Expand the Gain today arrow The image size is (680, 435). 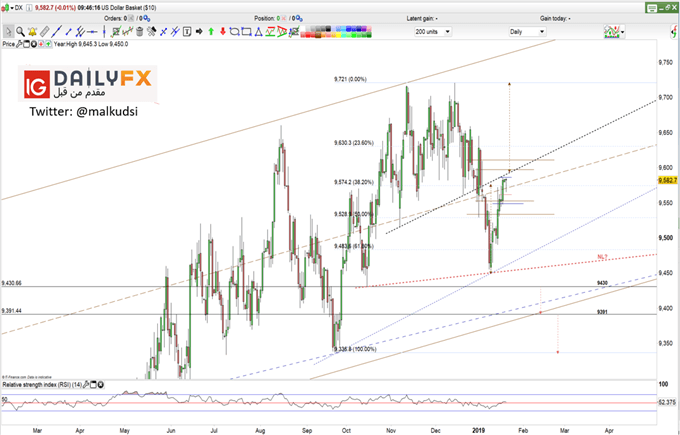click(569, 18)
